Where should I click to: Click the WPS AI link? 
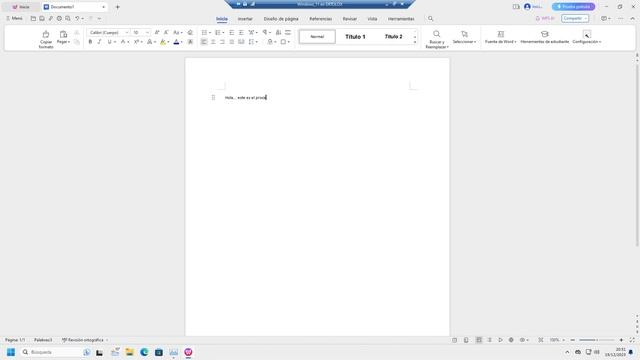coord(545,18)
